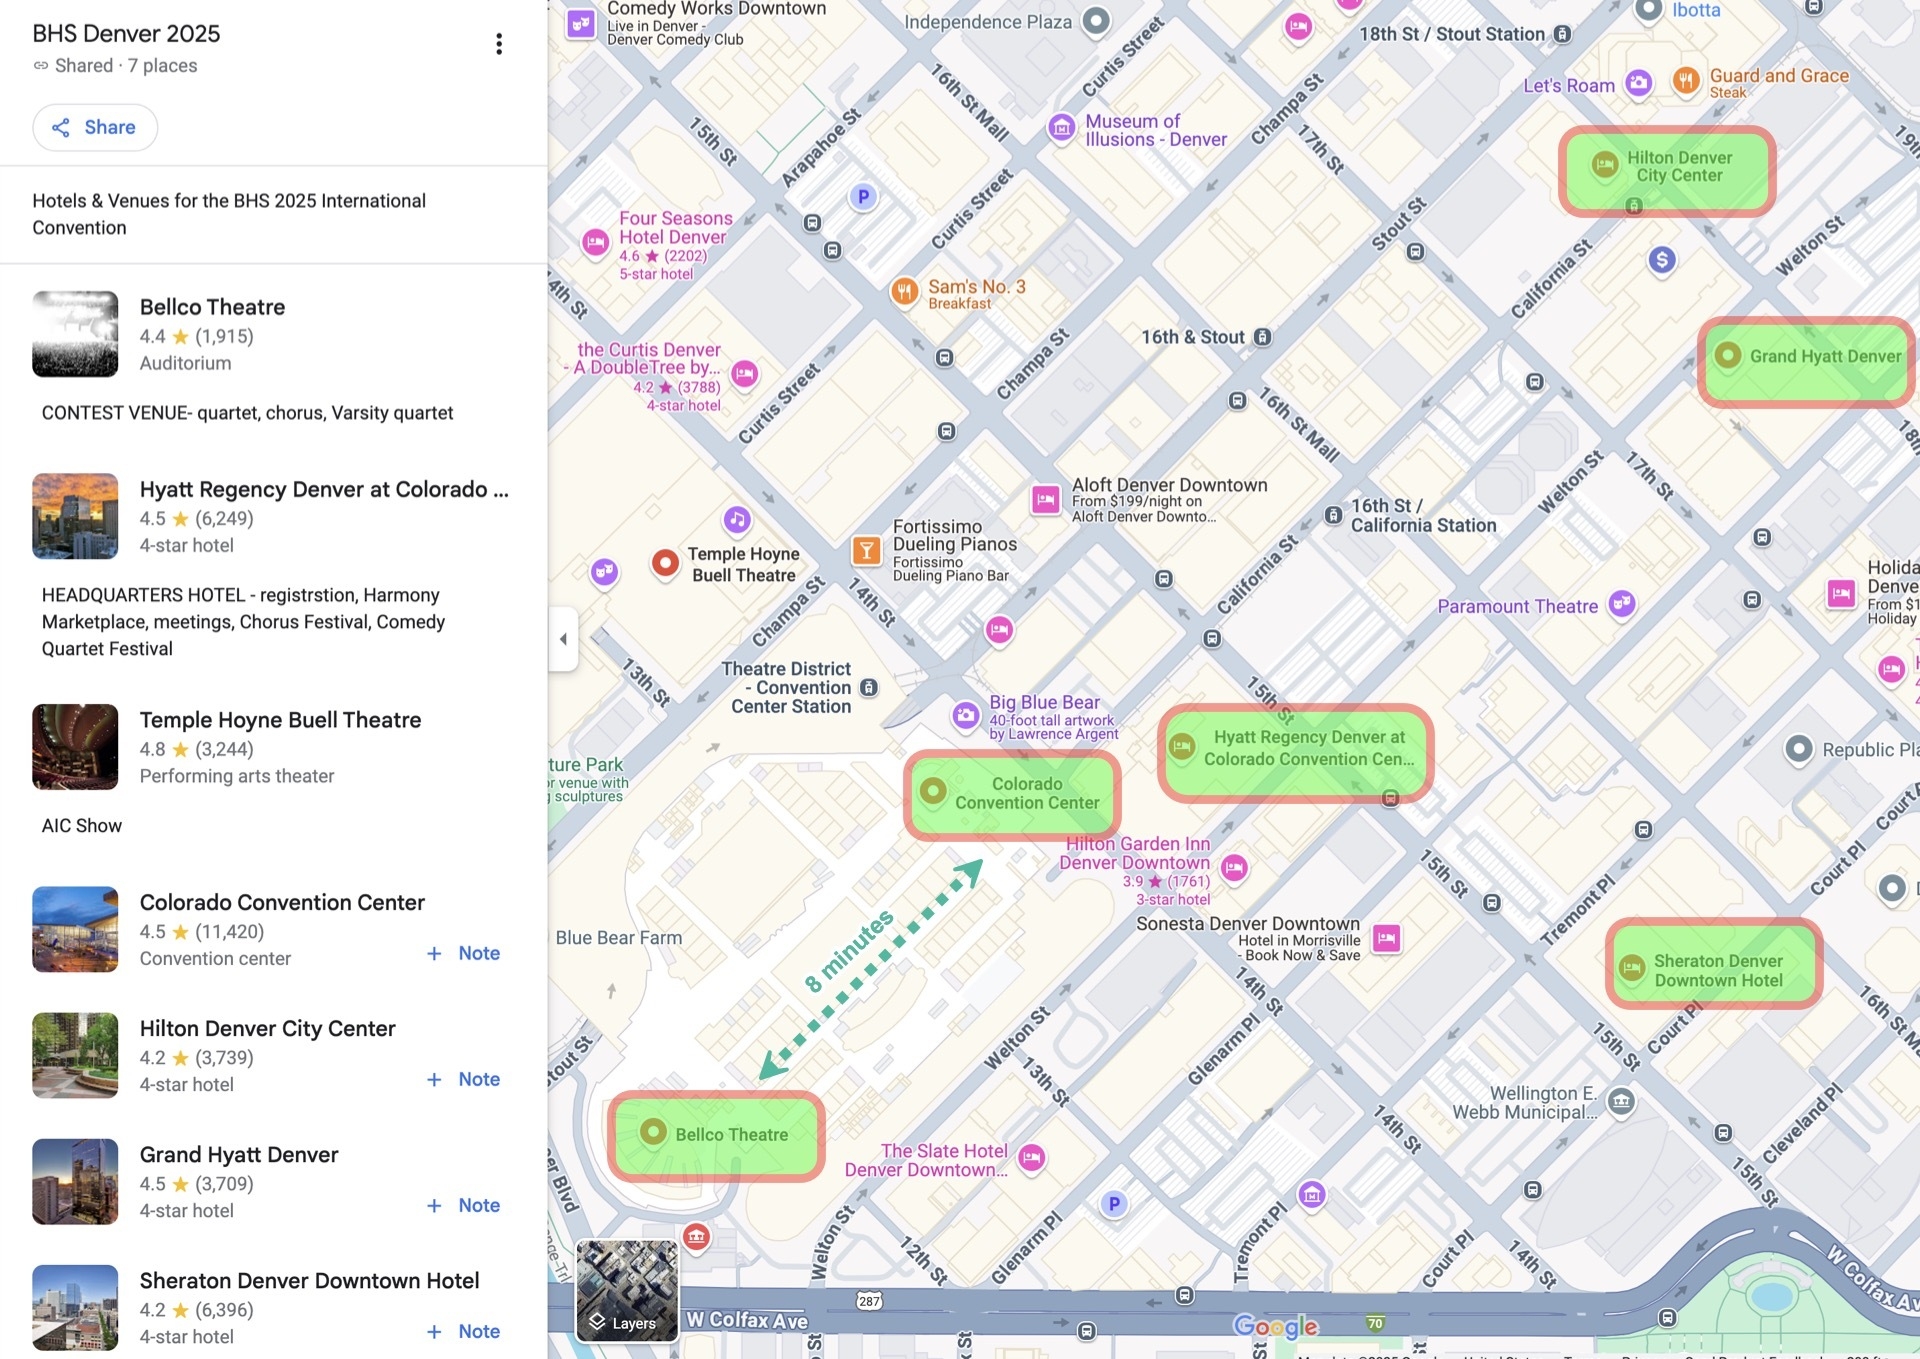Click Holiday Inn hotel pin at map edge

(1841, 593)
